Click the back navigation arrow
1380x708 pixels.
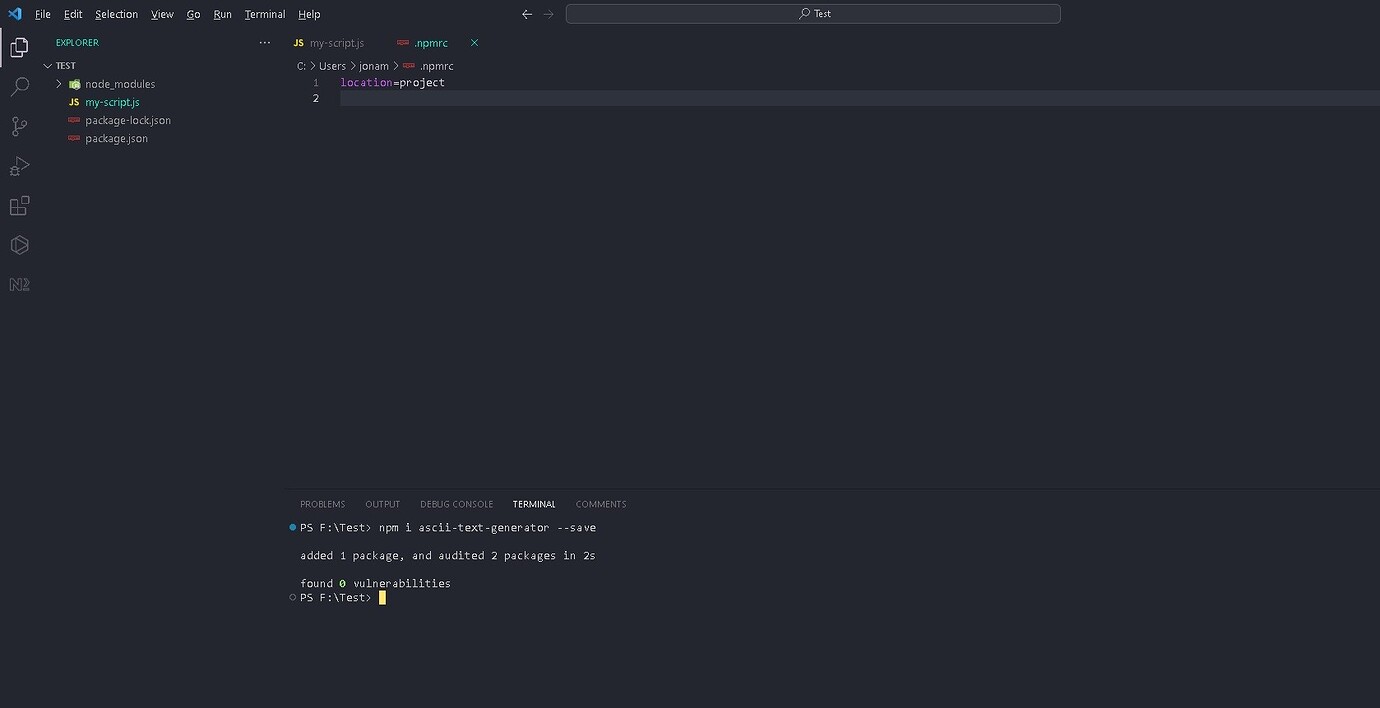[x=527, y=14]
